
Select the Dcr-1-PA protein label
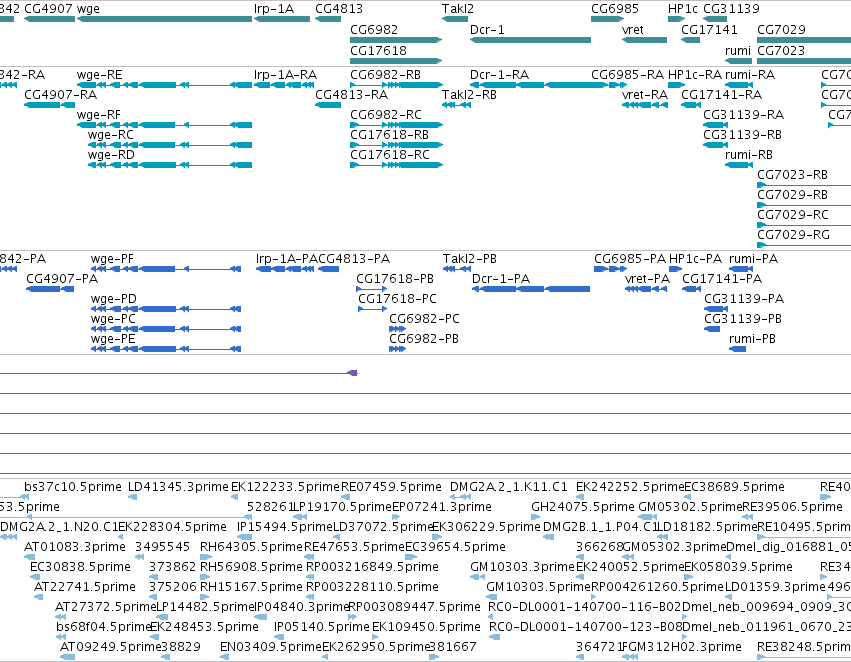(500, 278)
